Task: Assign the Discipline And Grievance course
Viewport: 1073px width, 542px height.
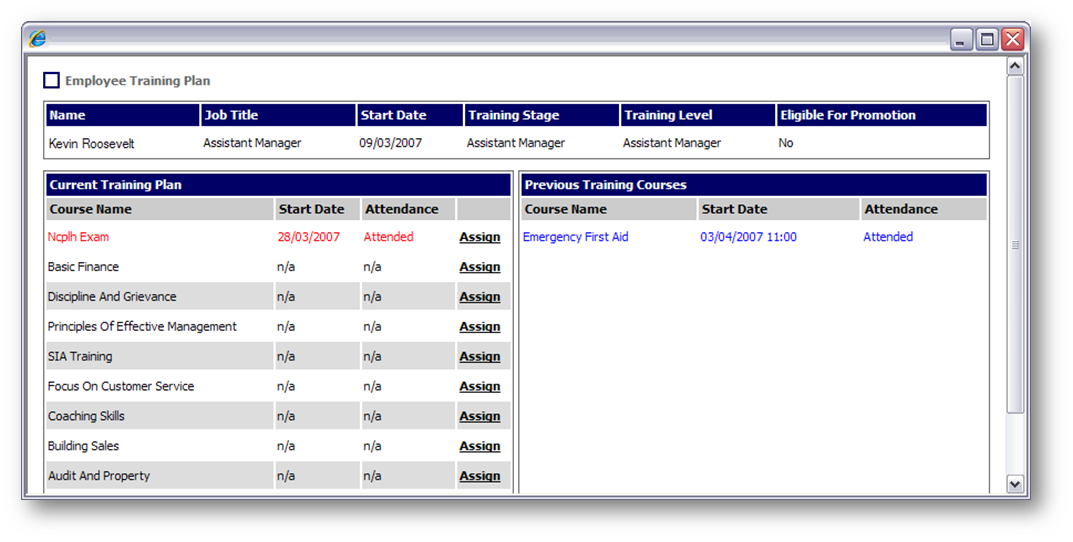Action: [479, 297]
